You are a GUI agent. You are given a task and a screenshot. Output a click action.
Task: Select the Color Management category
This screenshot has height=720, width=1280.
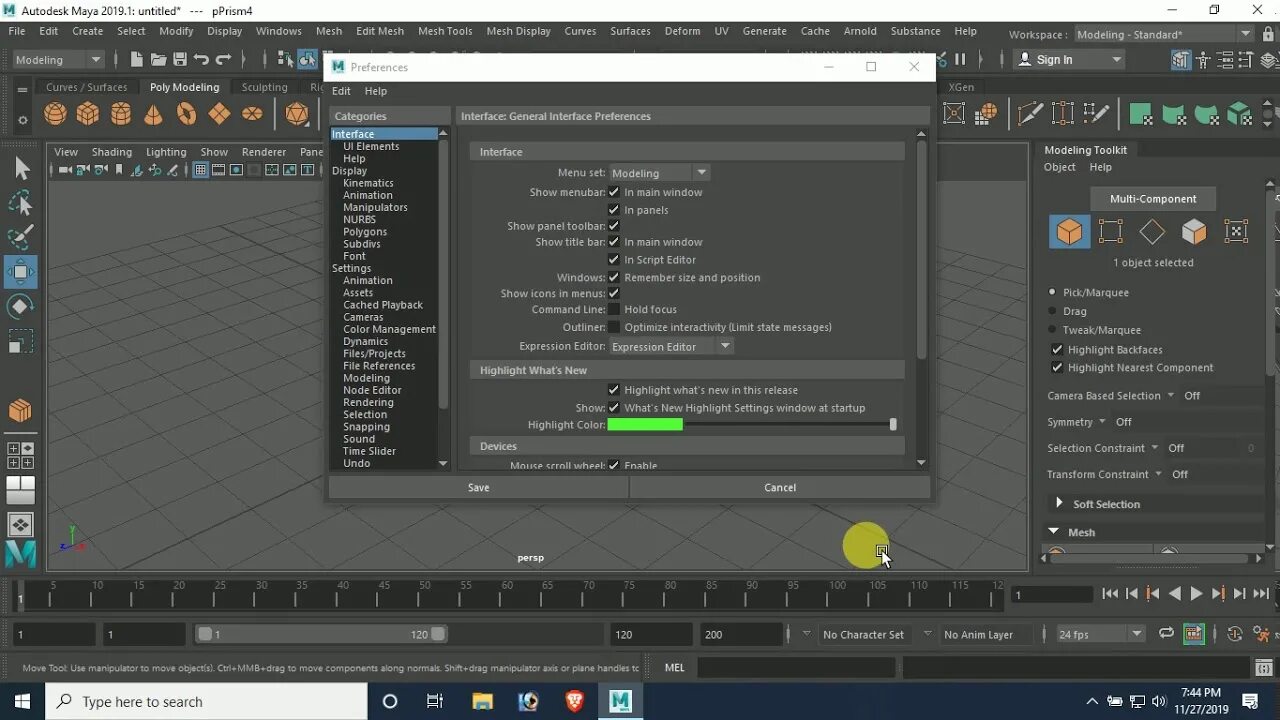point(389,329)
